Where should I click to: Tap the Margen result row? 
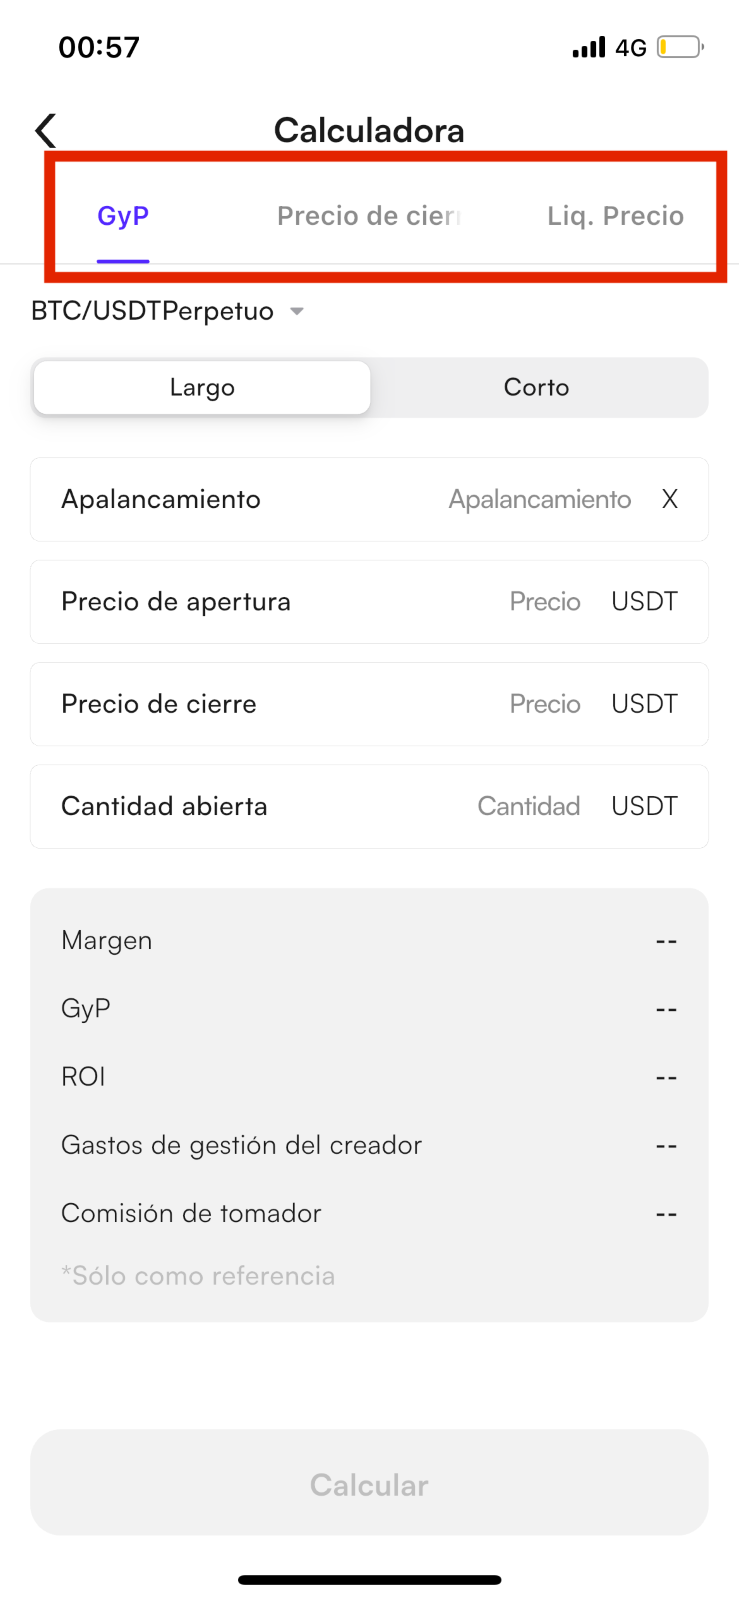pos(369,941)
